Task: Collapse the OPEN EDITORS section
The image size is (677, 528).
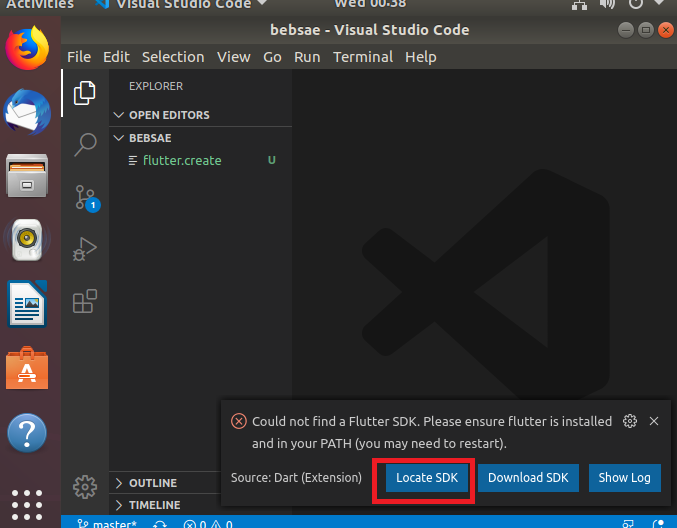Action: 118,115
